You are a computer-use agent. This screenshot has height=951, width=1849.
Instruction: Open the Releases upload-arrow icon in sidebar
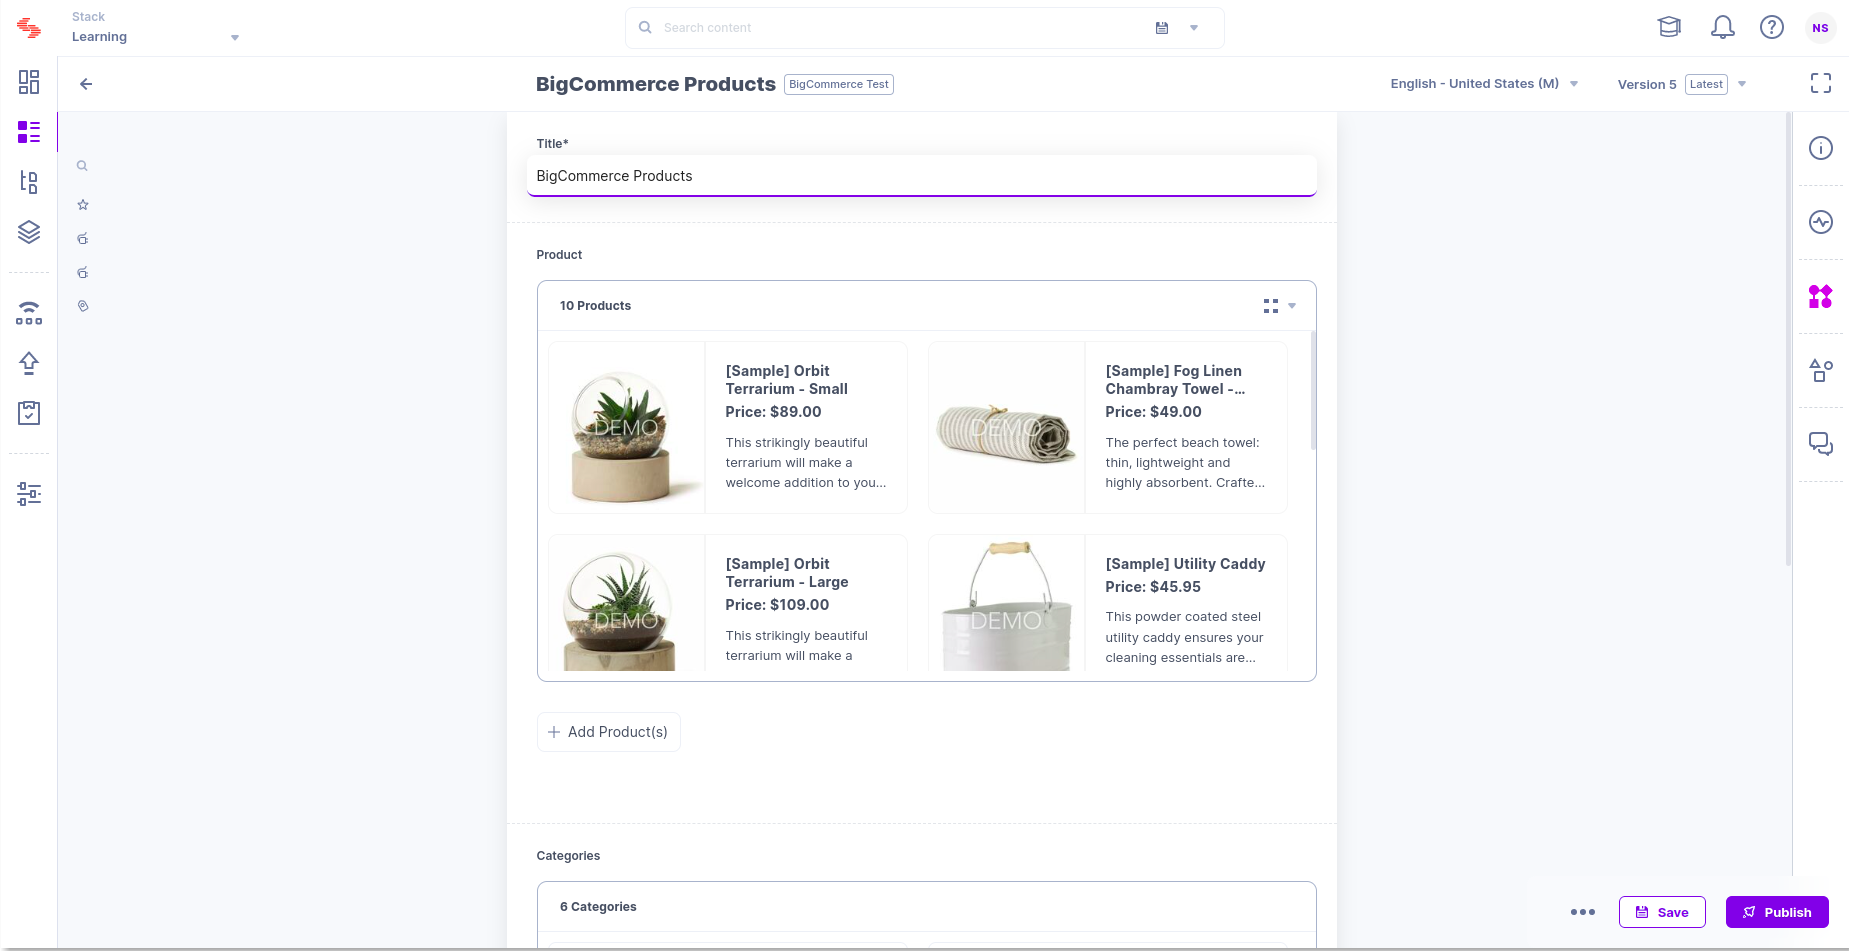click(x=29, y=363)
